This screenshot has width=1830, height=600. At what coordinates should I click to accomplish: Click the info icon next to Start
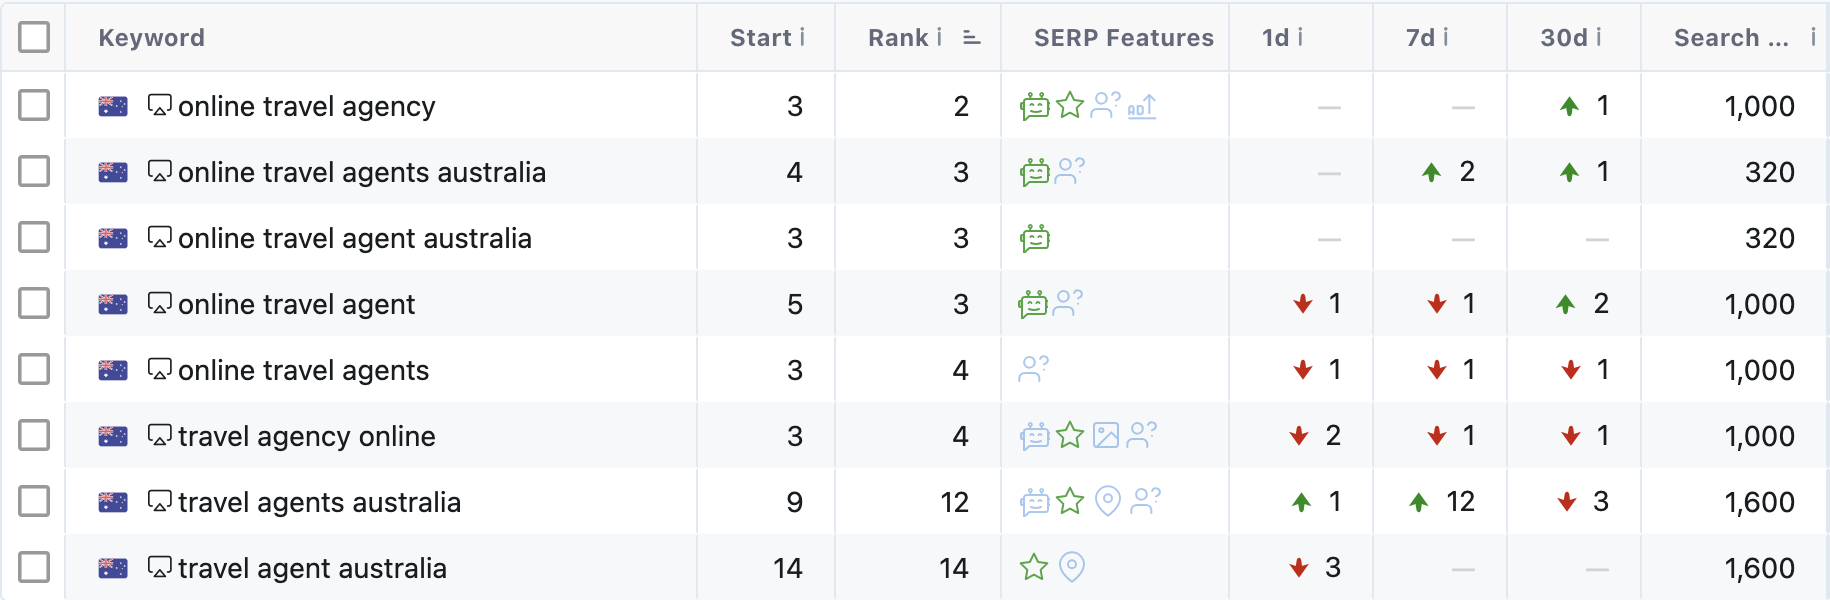(802, 38)
